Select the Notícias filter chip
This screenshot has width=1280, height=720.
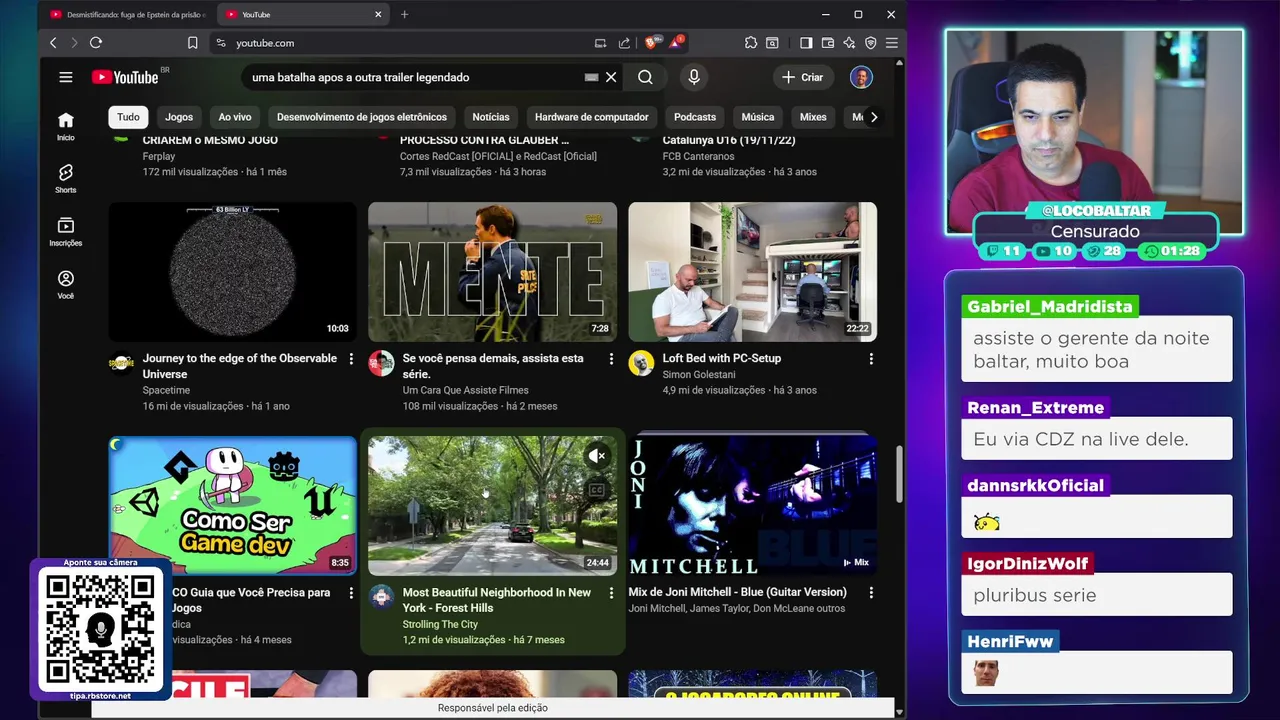[491, 117]
